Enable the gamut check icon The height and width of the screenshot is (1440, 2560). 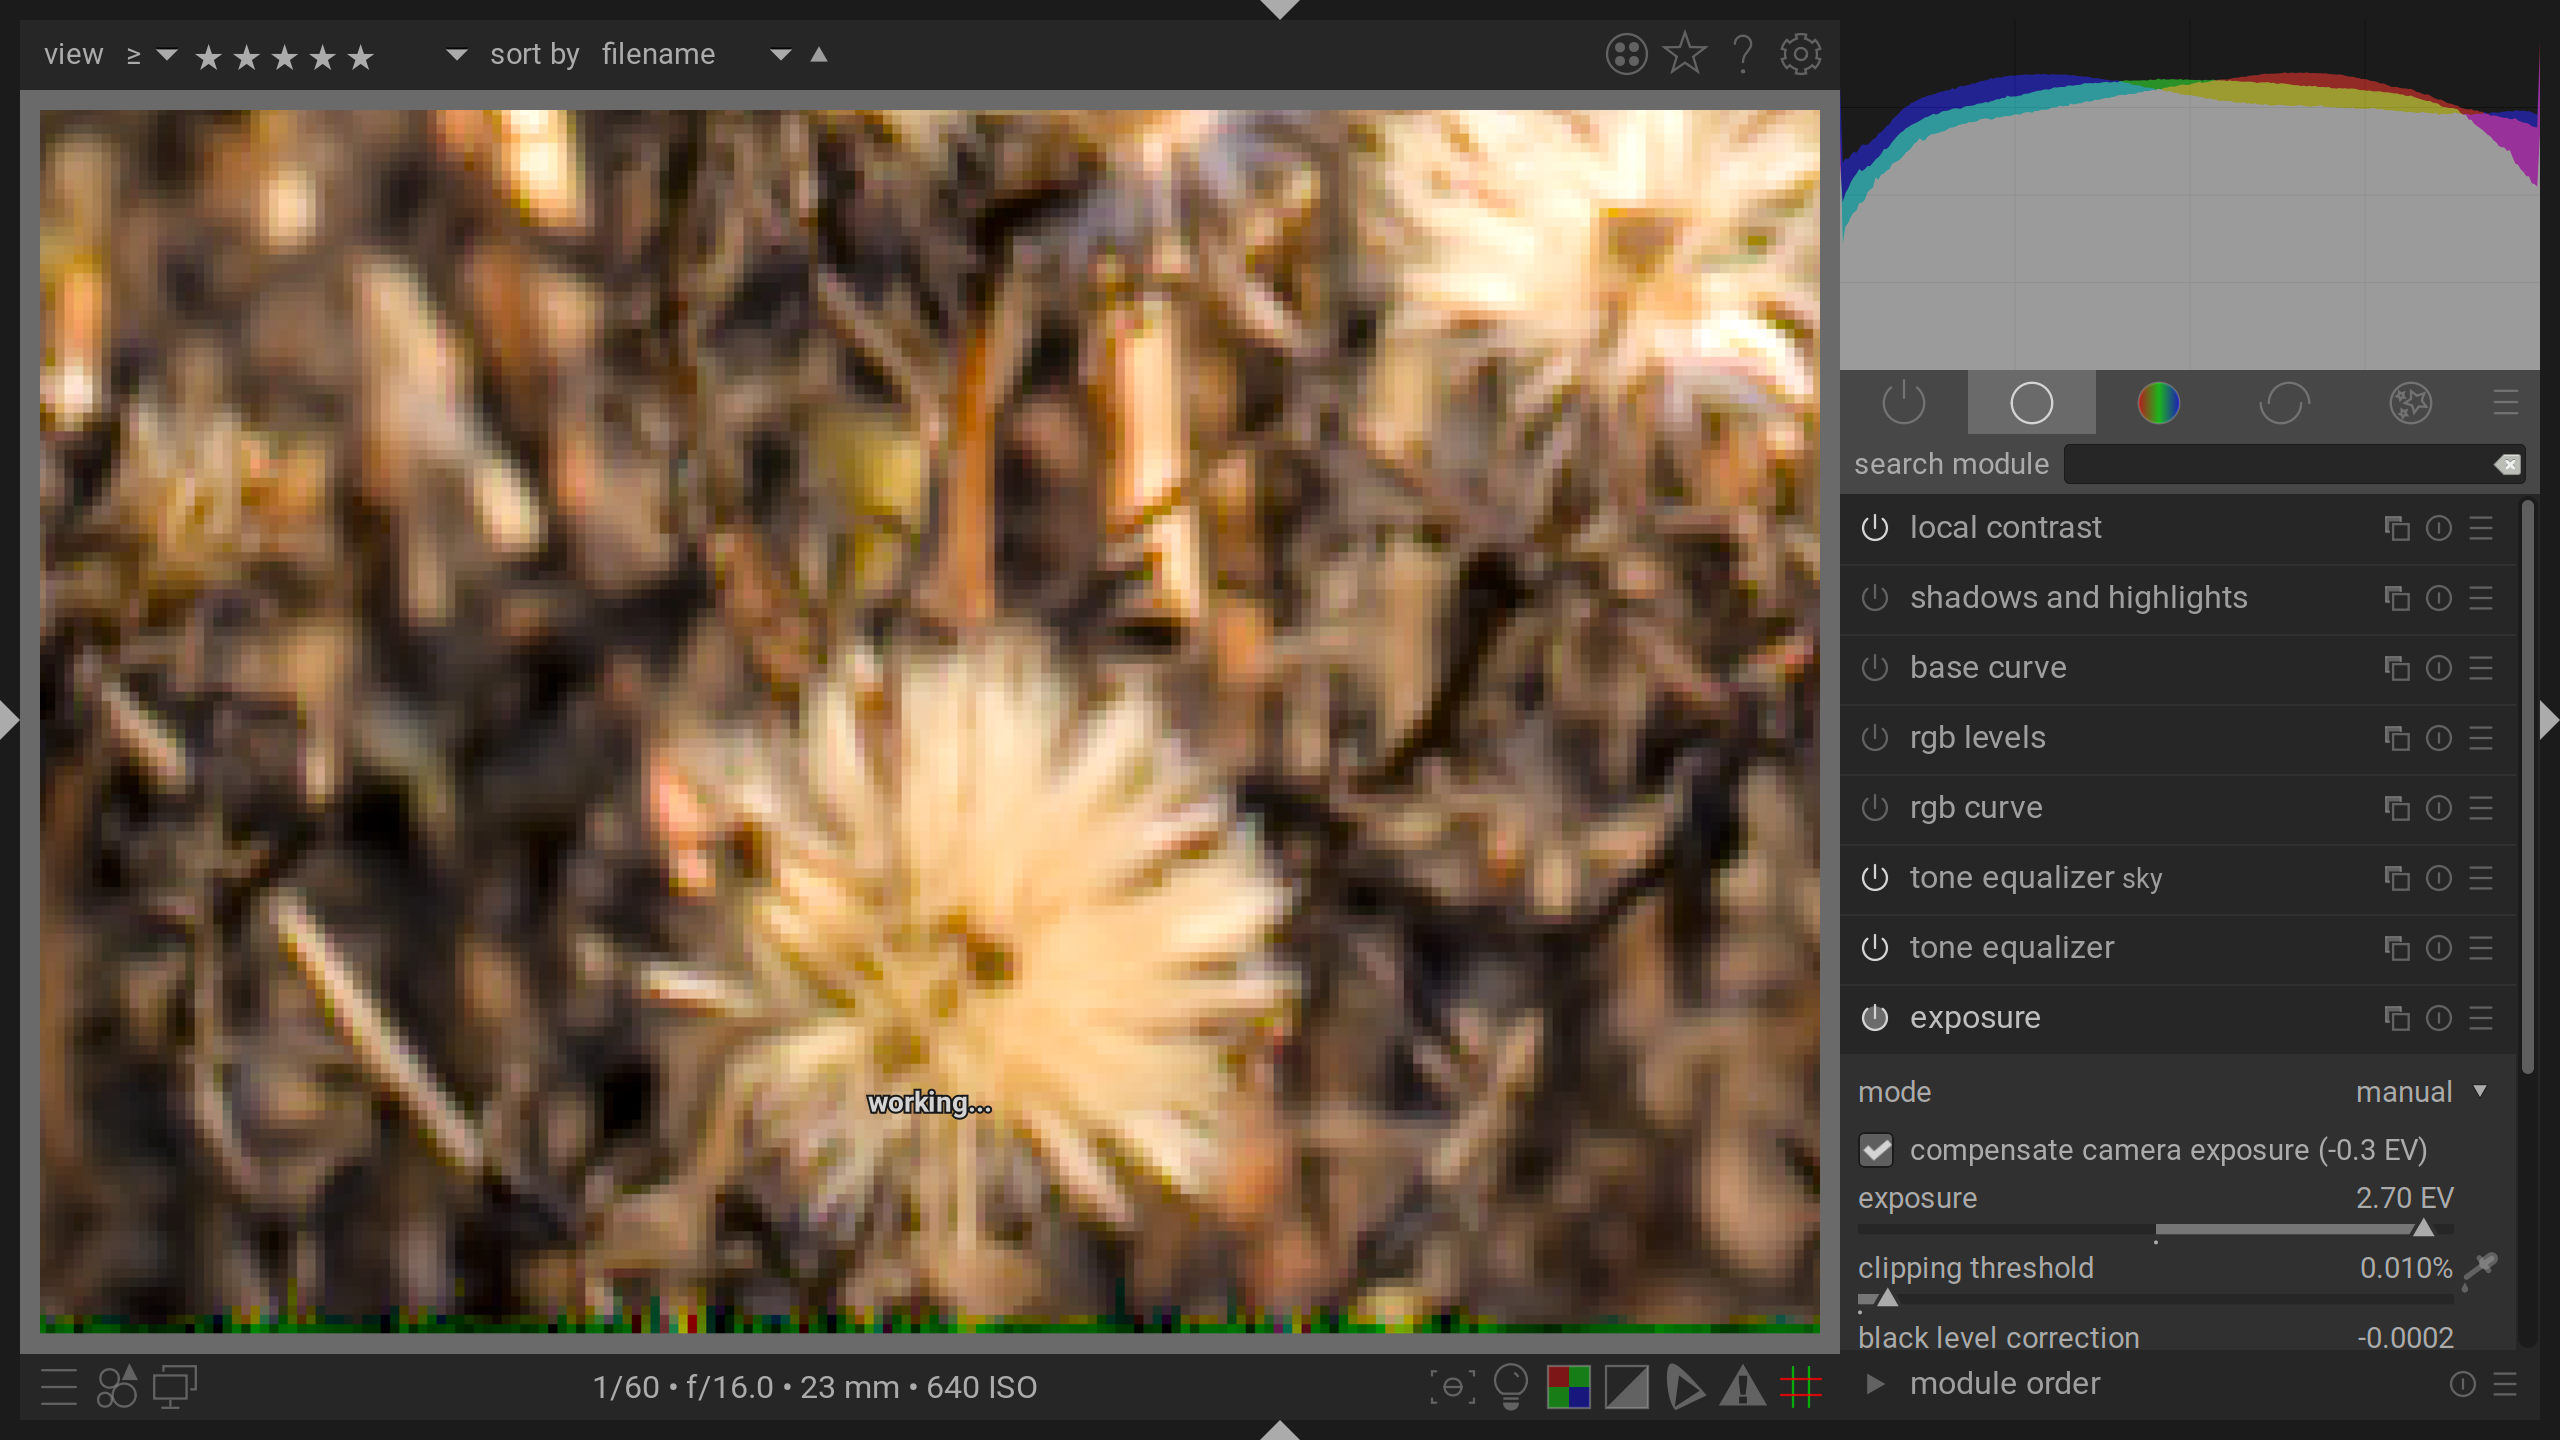coord(1685,1387)
